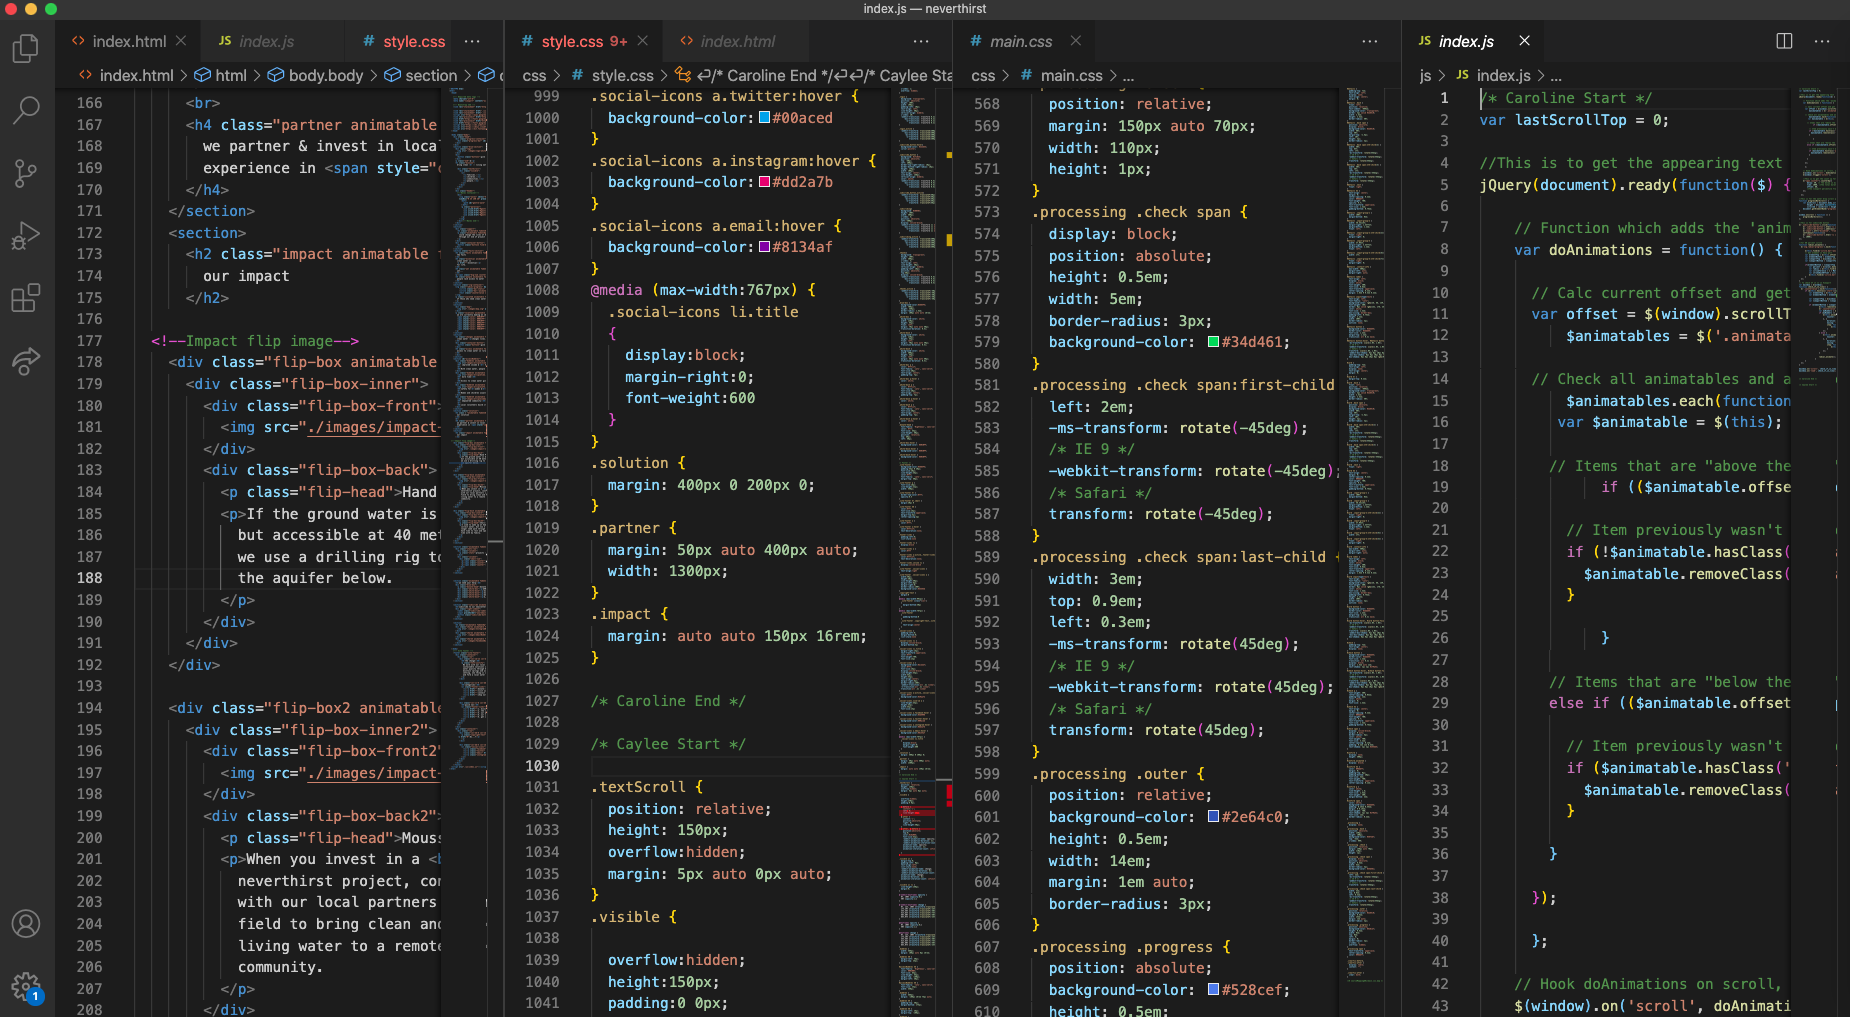Select the style.css 9+ tab
Viewport: 1850px width, 1017px height.
pyautogui.click(x=584, y=41)
